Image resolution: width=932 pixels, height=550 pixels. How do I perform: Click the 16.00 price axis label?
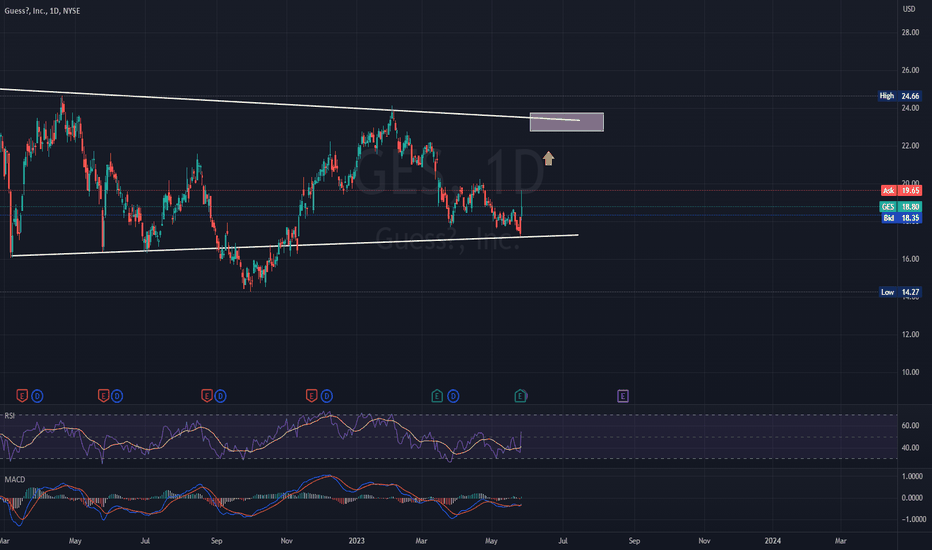click(910, 259)
